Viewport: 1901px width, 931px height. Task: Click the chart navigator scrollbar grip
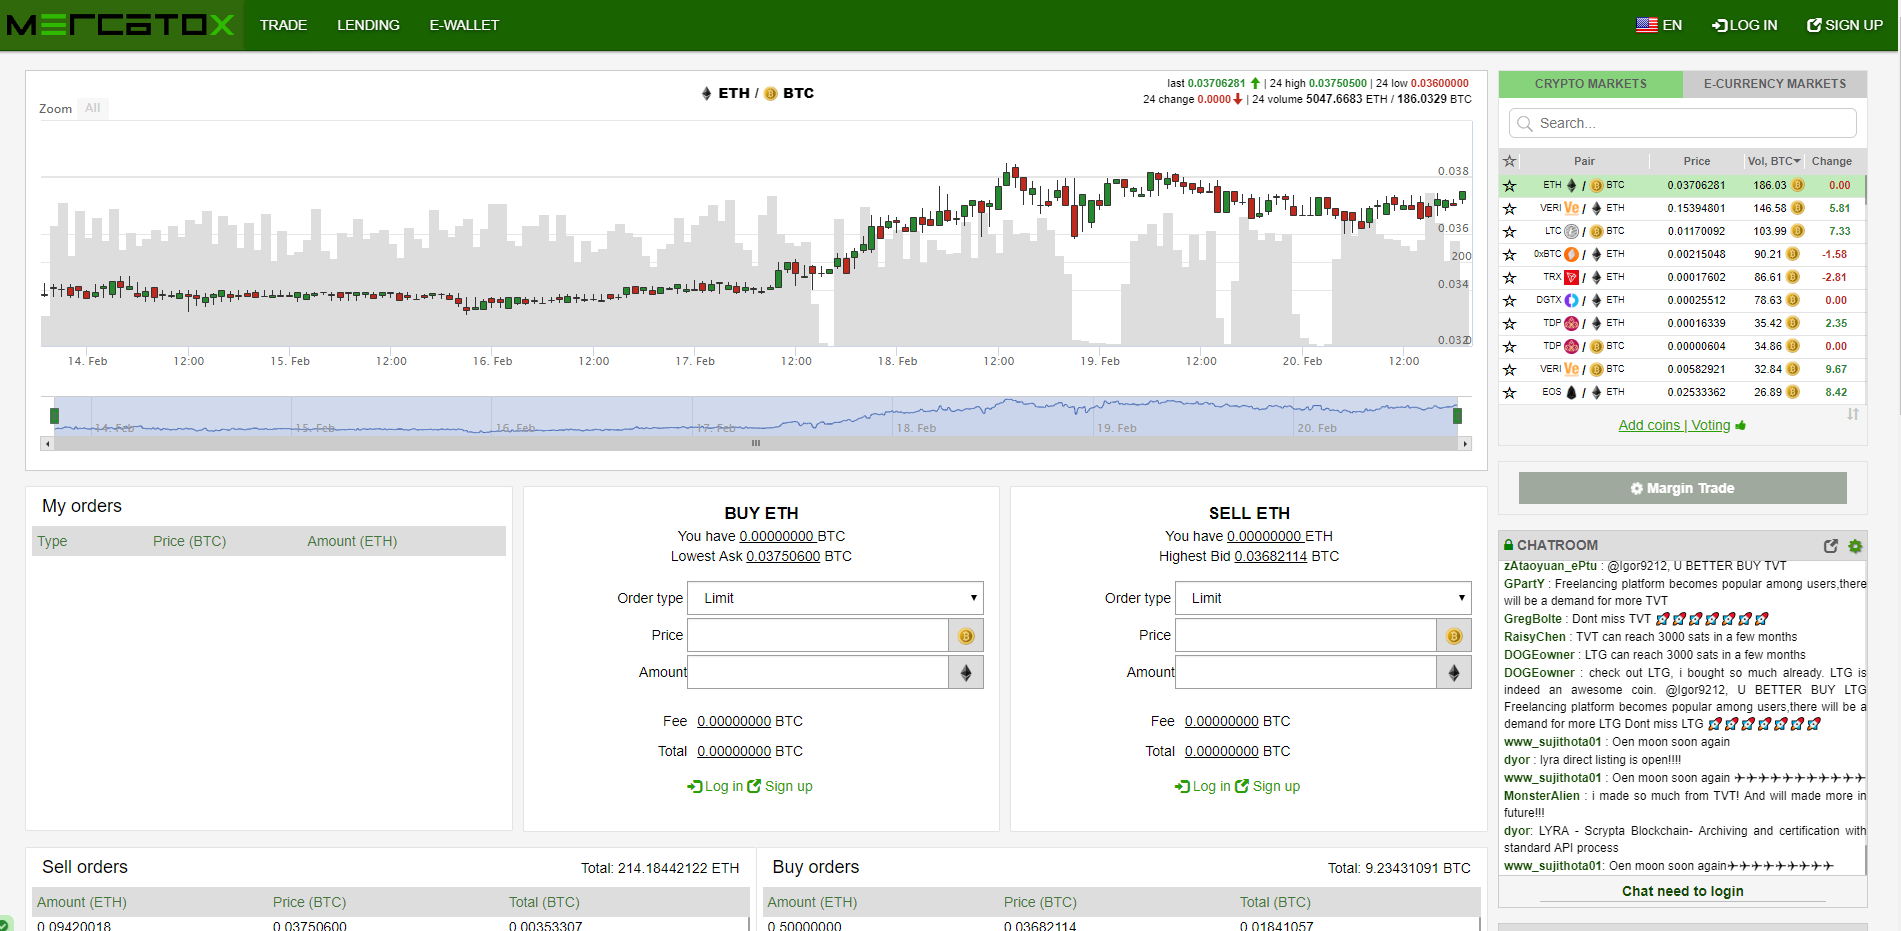[756, 443]
